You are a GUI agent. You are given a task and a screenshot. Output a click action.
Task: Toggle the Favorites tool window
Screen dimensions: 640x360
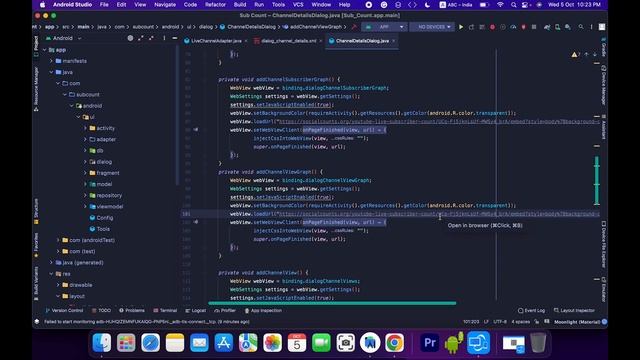tap(36, 245)
